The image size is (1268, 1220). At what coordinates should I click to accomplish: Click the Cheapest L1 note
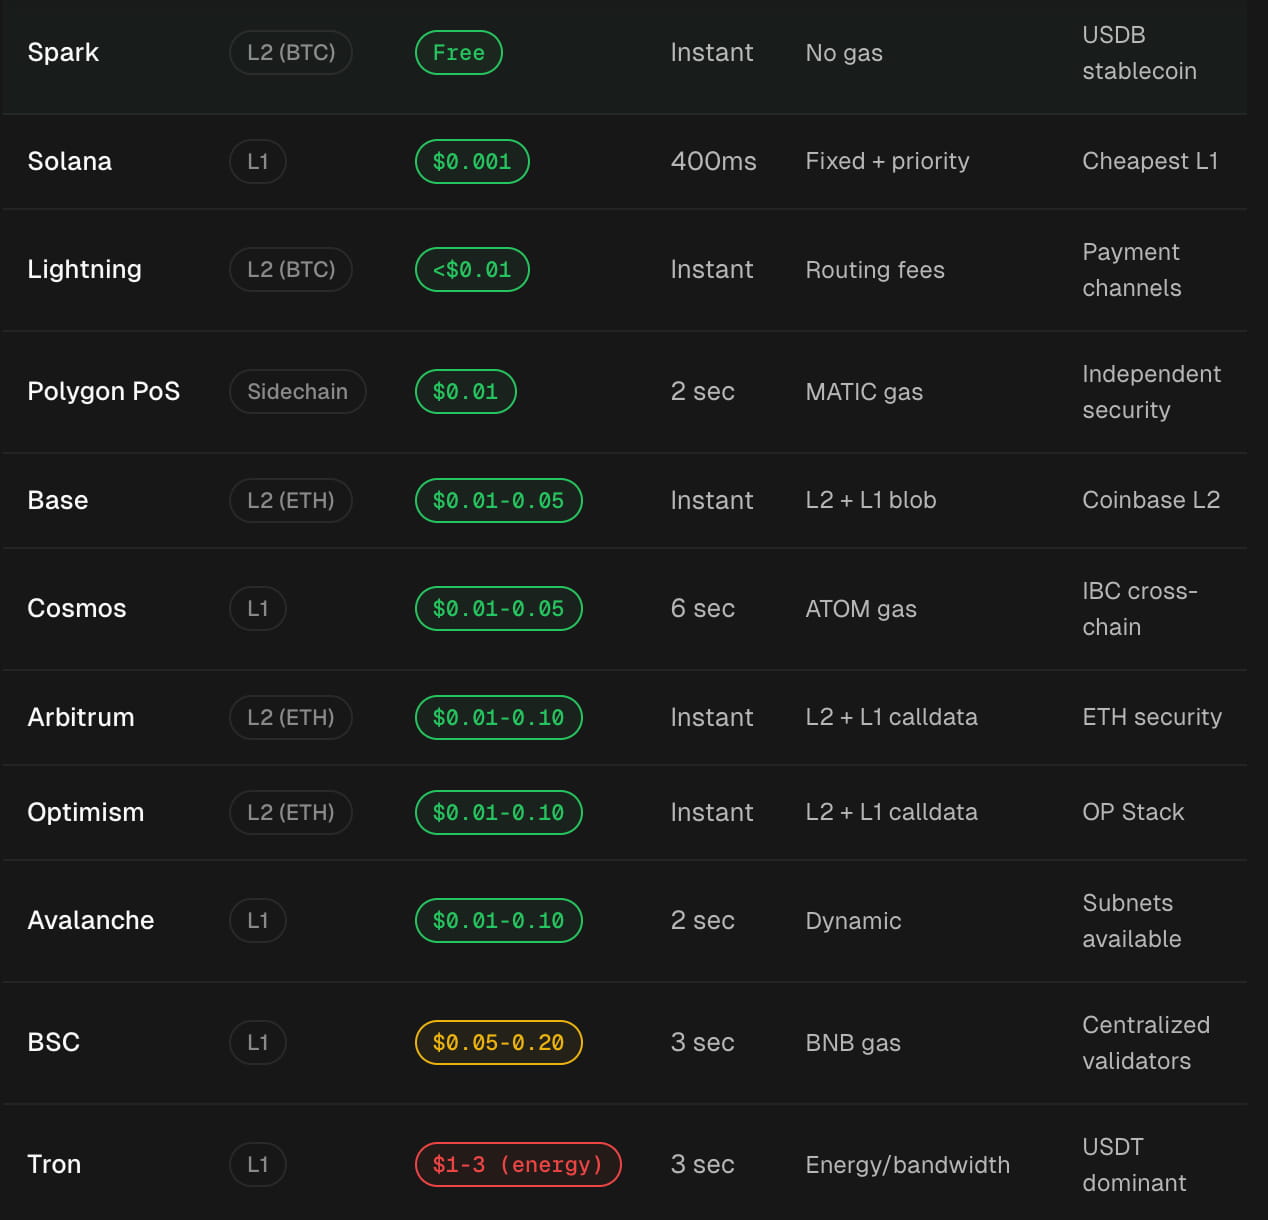pos(1150,161)
